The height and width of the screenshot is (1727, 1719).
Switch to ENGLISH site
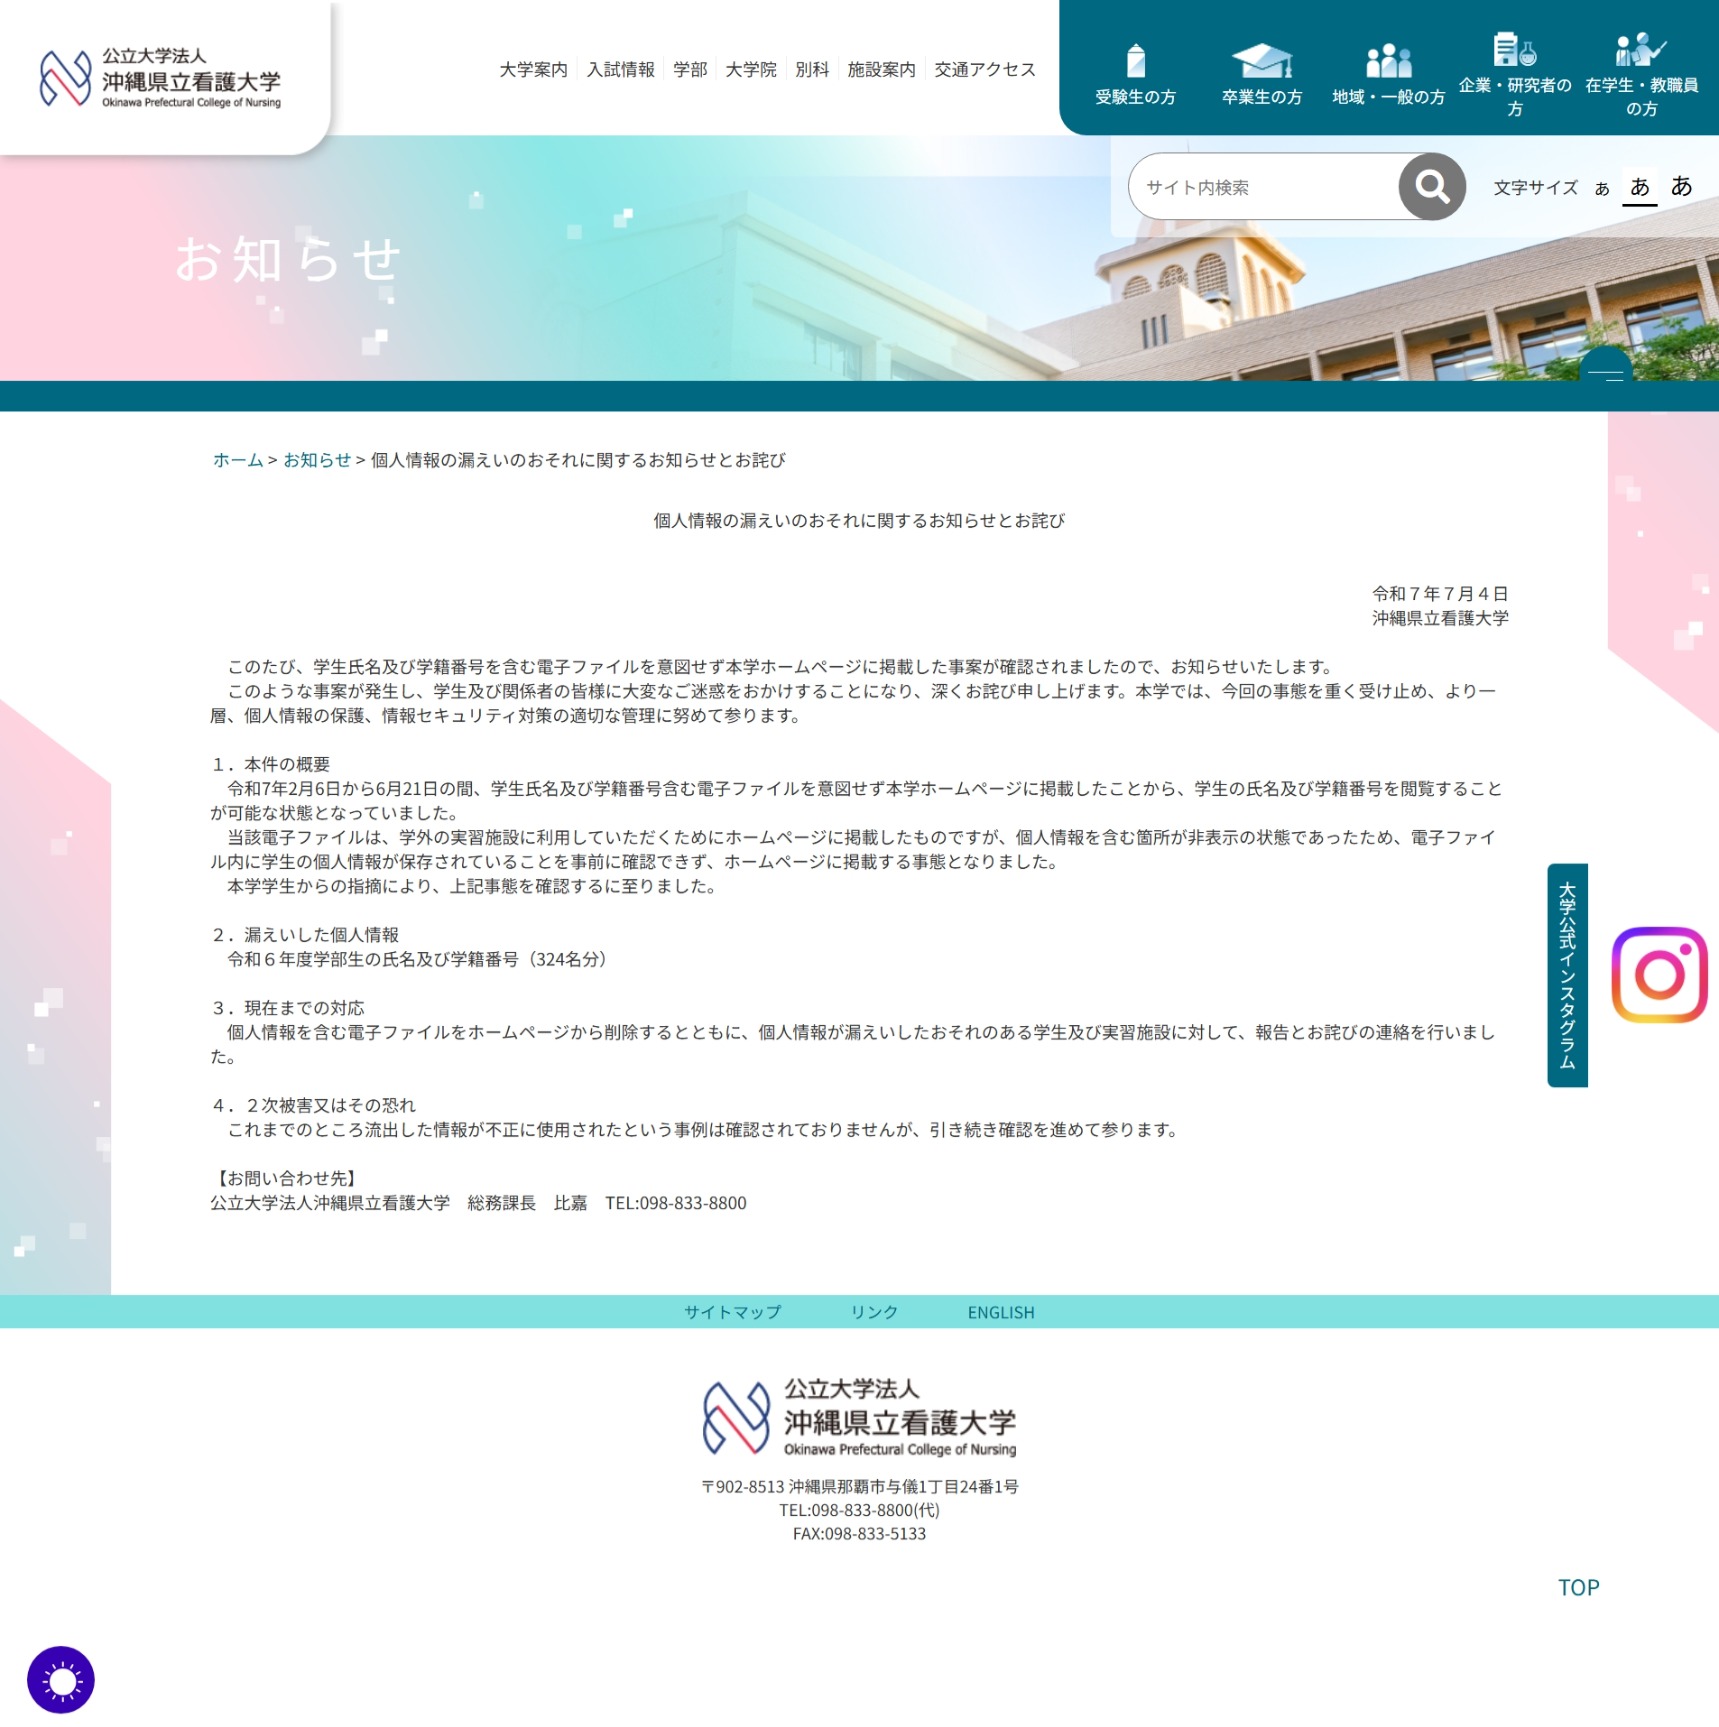(1001, 1312)
